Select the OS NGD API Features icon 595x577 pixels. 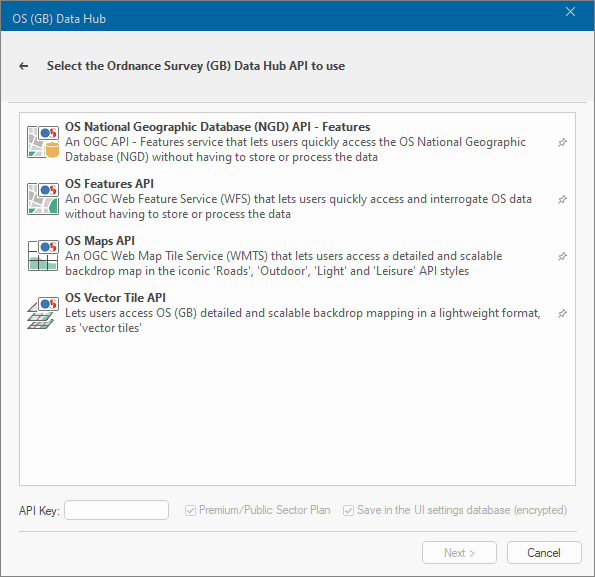pyautogui.click(x=43, y=142)
